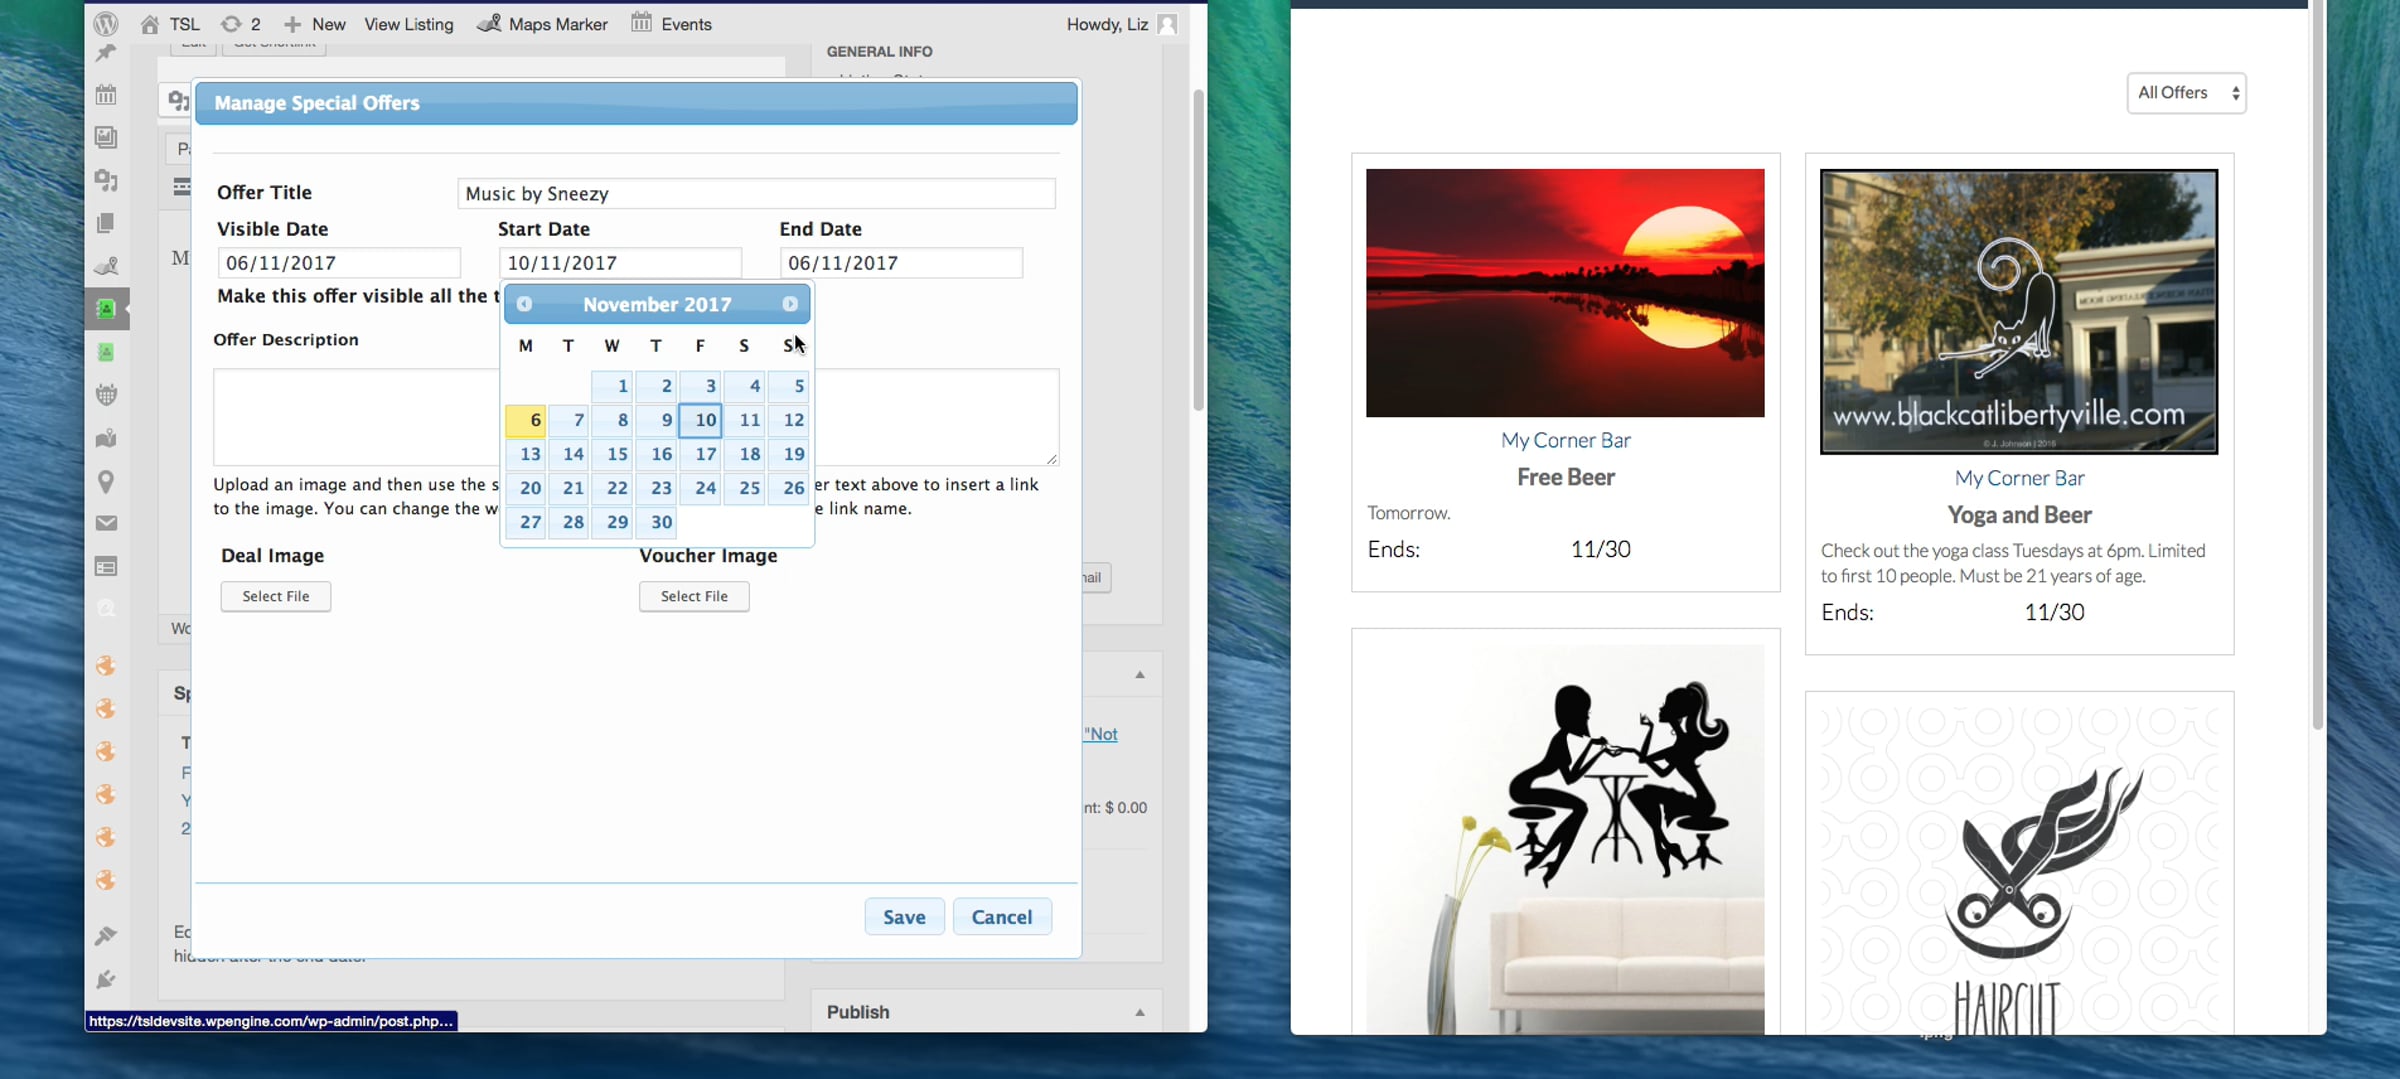Viewport: 2400px width, 1079px height.
Task: Open the form list sidebar icon
Action: click(106, 567)
